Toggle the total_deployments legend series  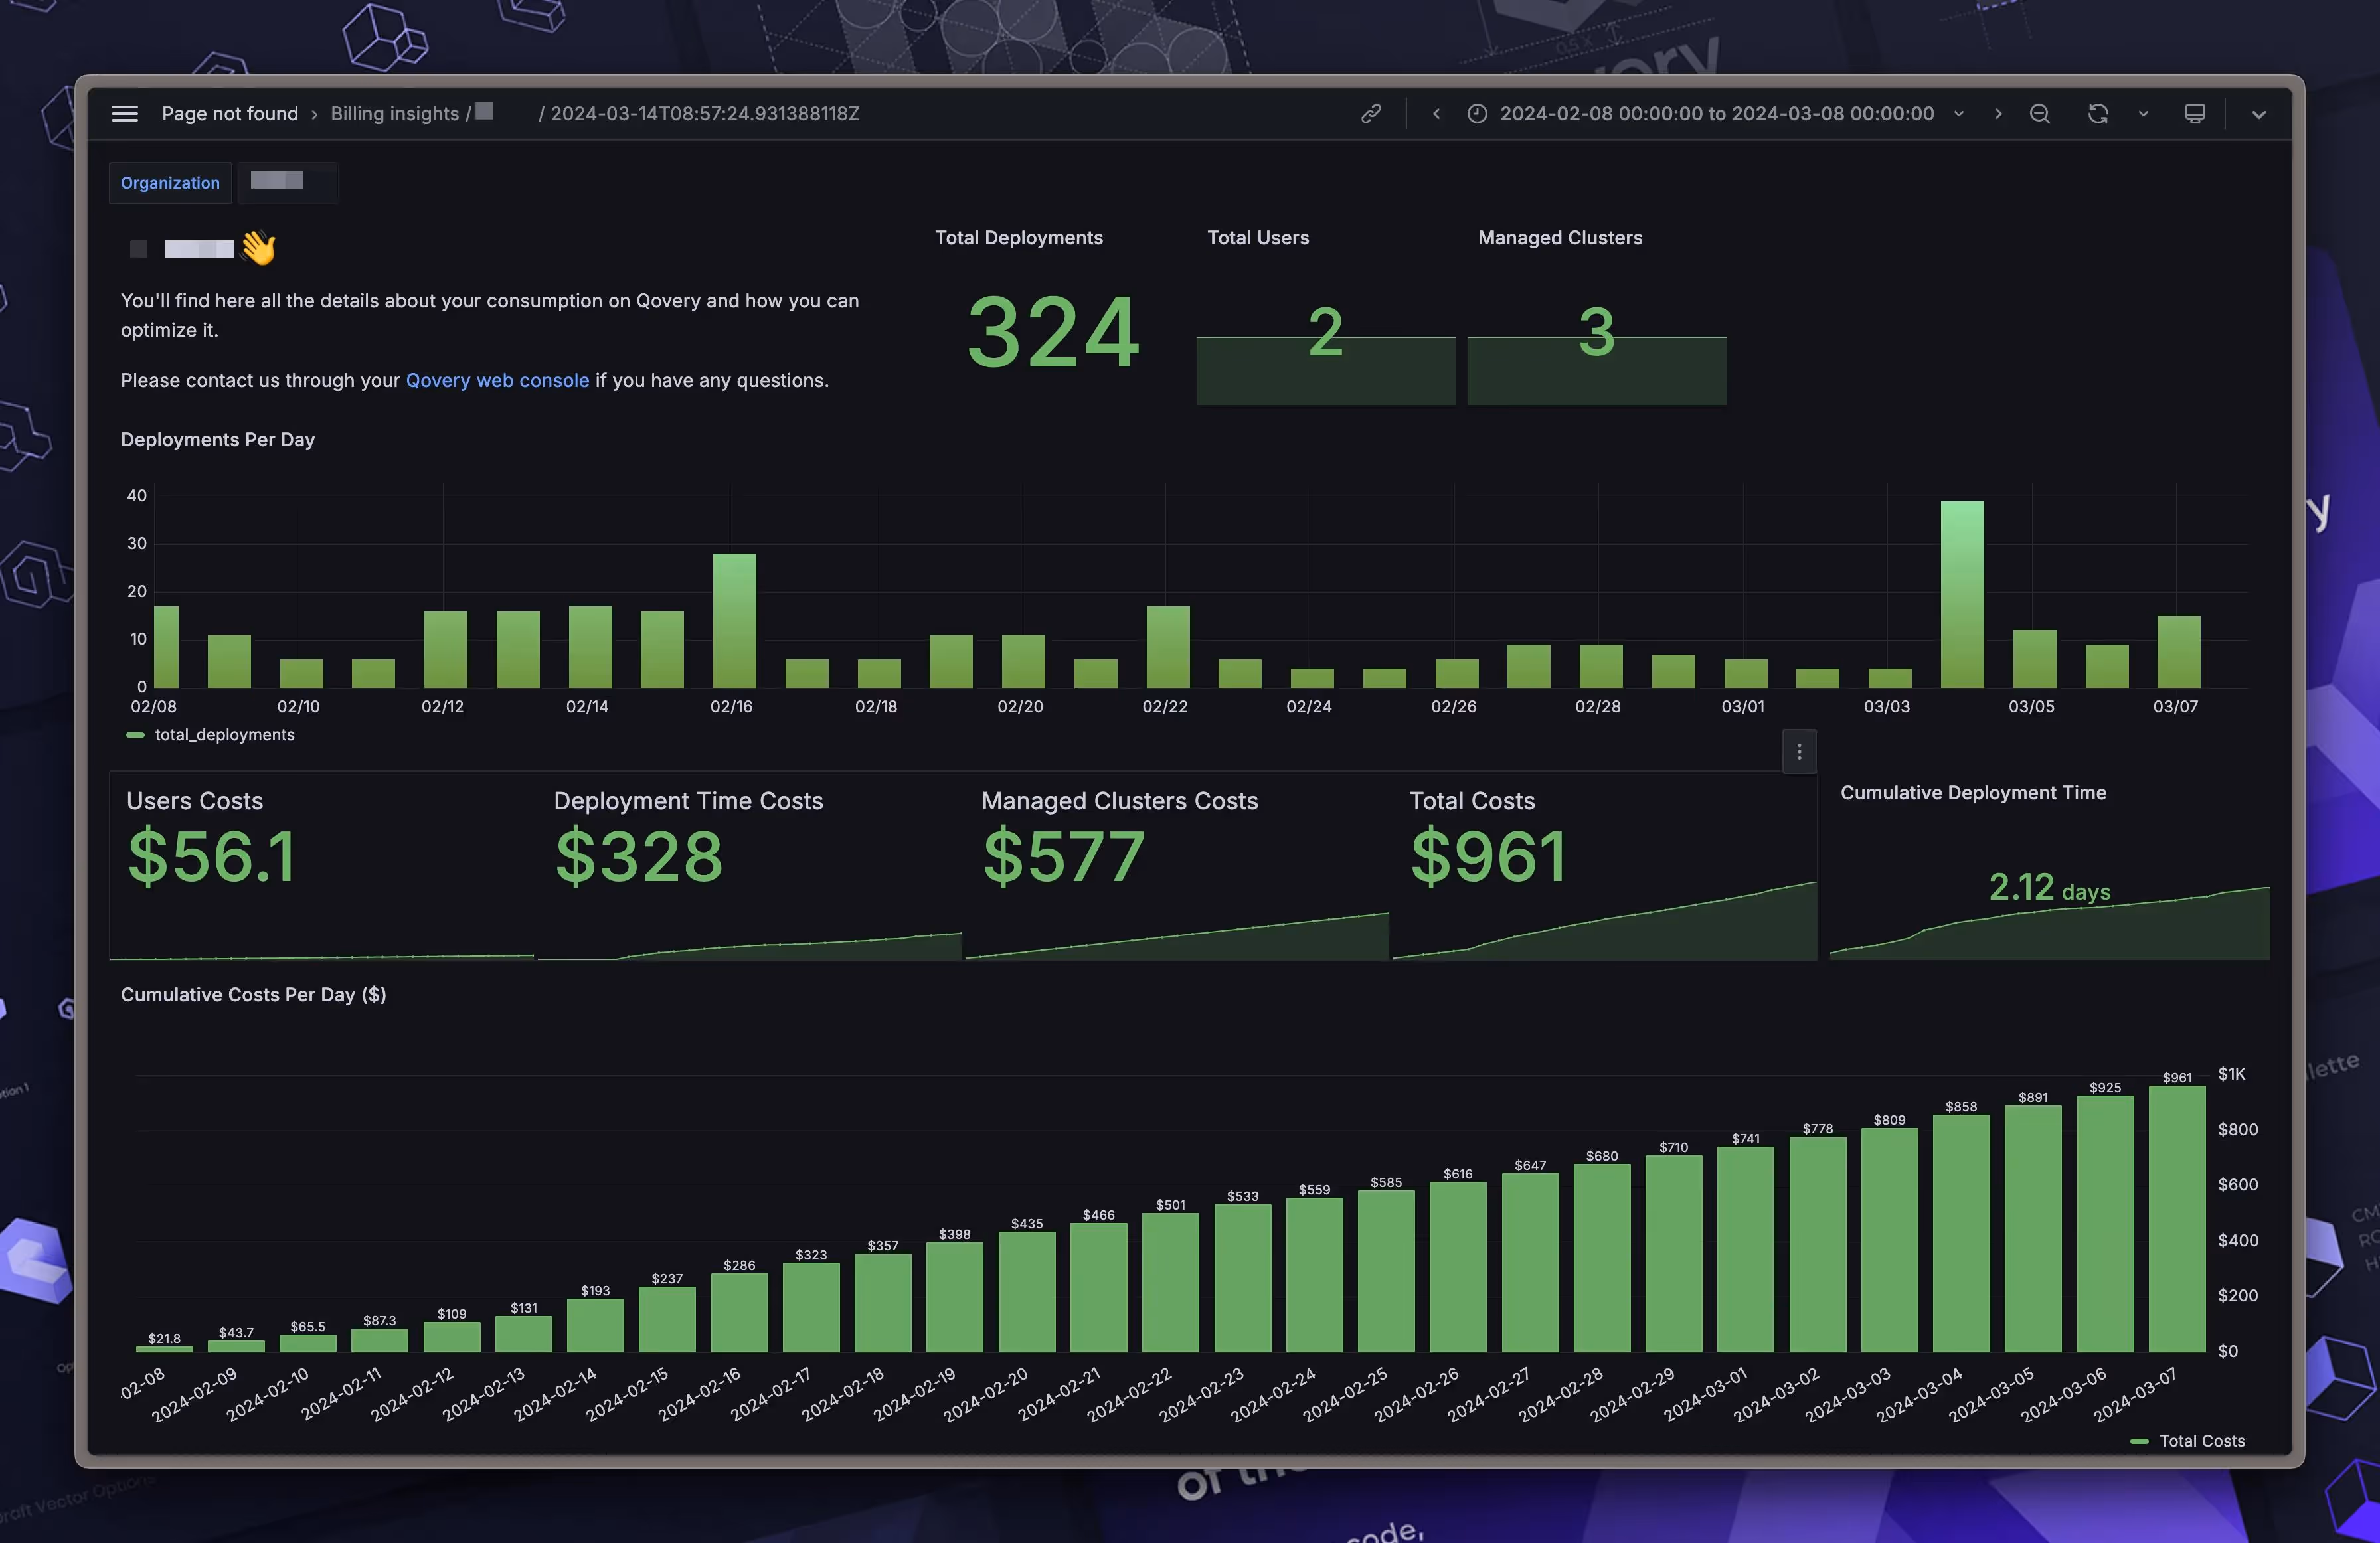click(223, 734)
